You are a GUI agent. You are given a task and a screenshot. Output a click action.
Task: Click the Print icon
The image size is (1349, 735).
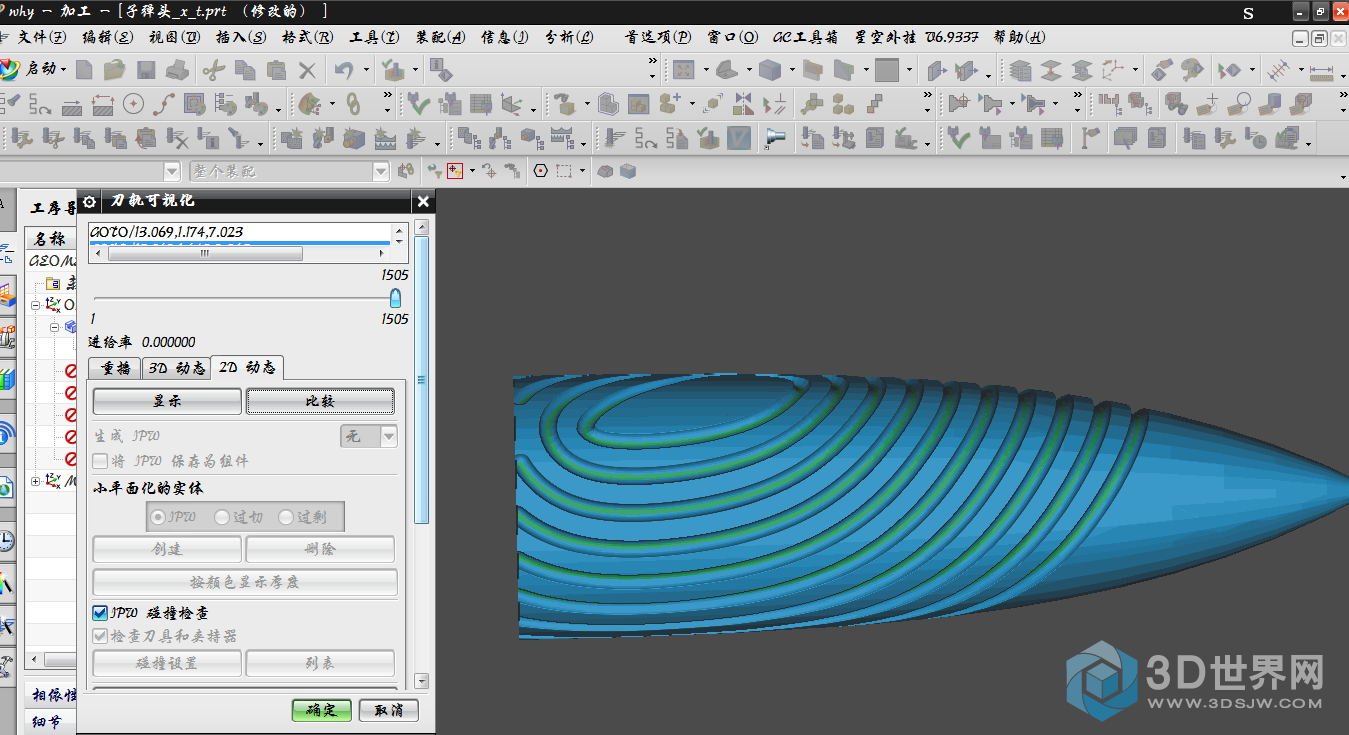pyautogui.click(x=177, y=70)
